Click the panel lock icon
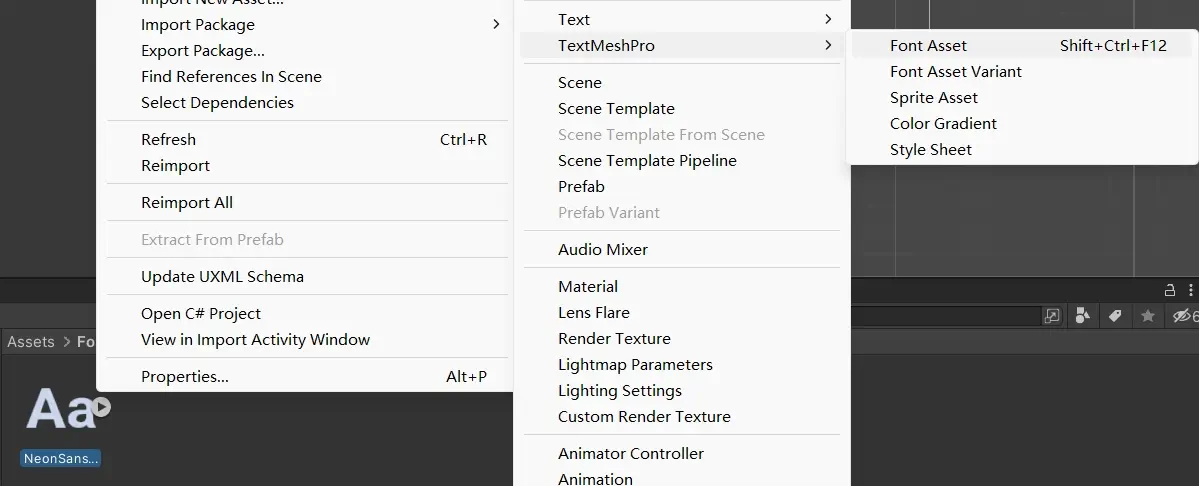 pos(1169,290)
